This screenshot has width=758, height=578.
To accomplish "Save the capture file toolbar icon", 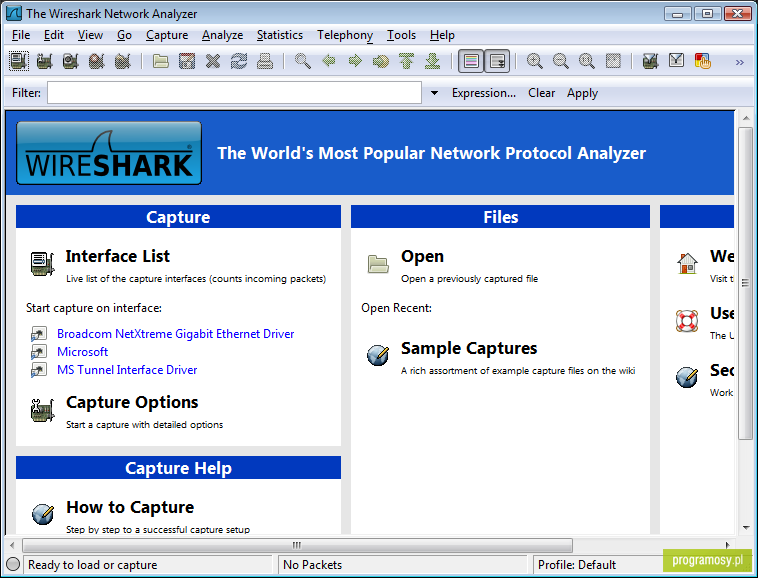I will [x=187, y=61].
